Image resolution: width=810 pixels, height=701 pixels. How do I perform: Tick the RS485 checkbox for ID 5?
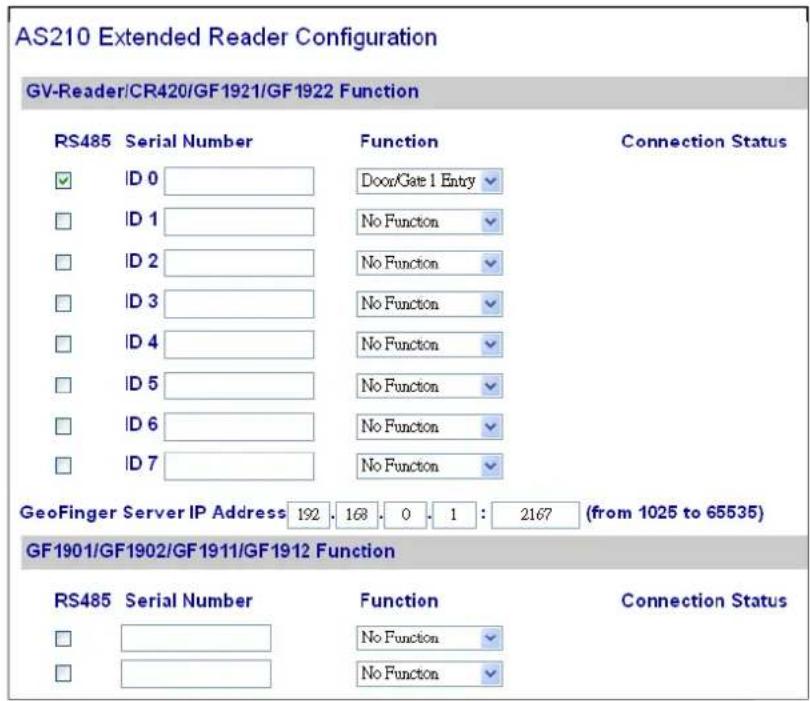tap(64, 385)
